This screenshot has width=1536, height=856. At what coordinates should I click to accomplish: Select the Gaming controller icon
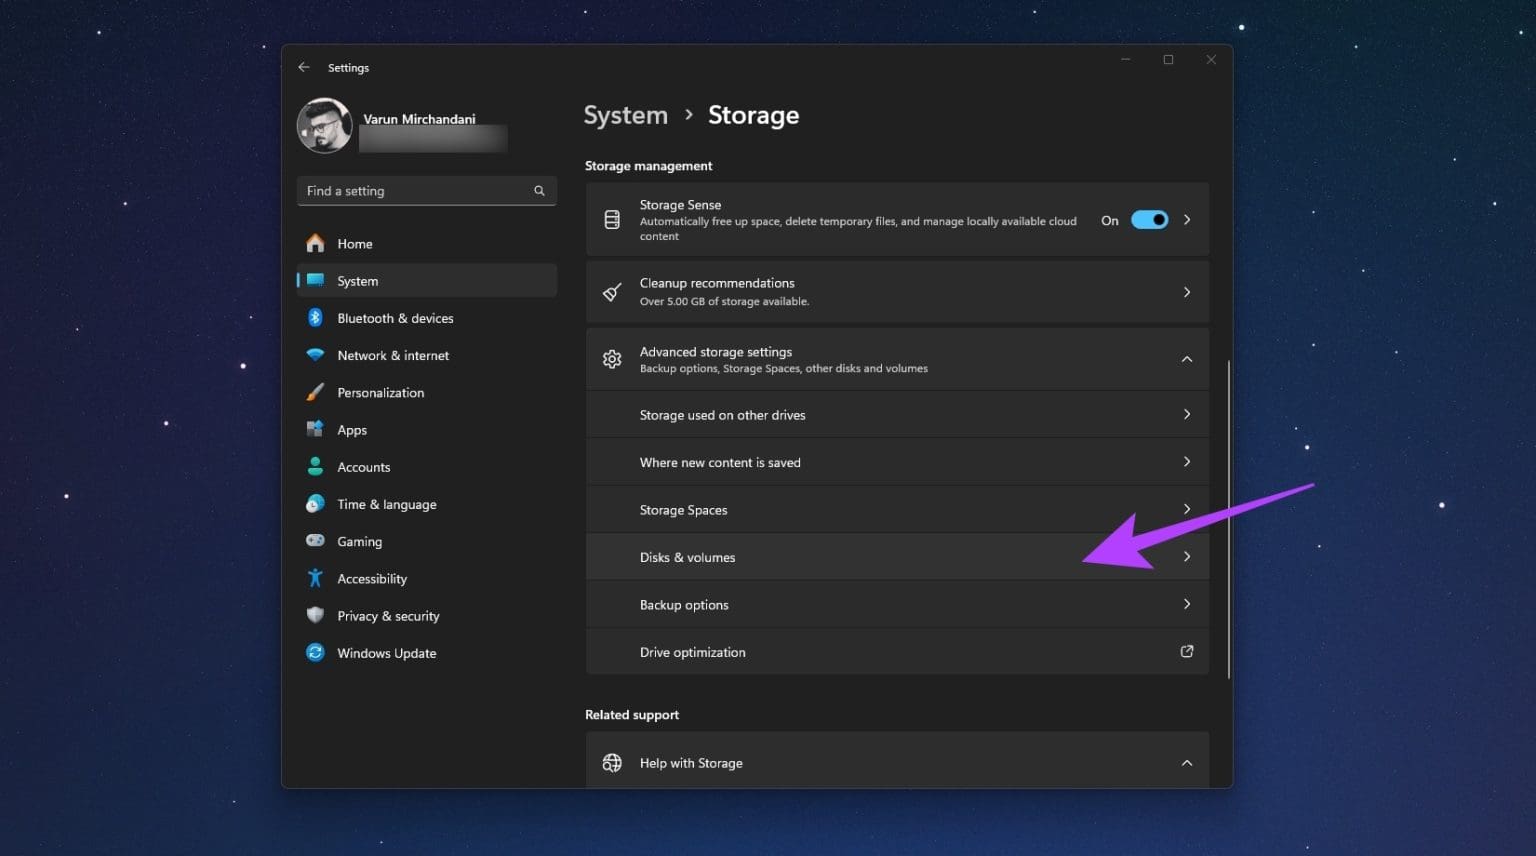coord(315,540)
